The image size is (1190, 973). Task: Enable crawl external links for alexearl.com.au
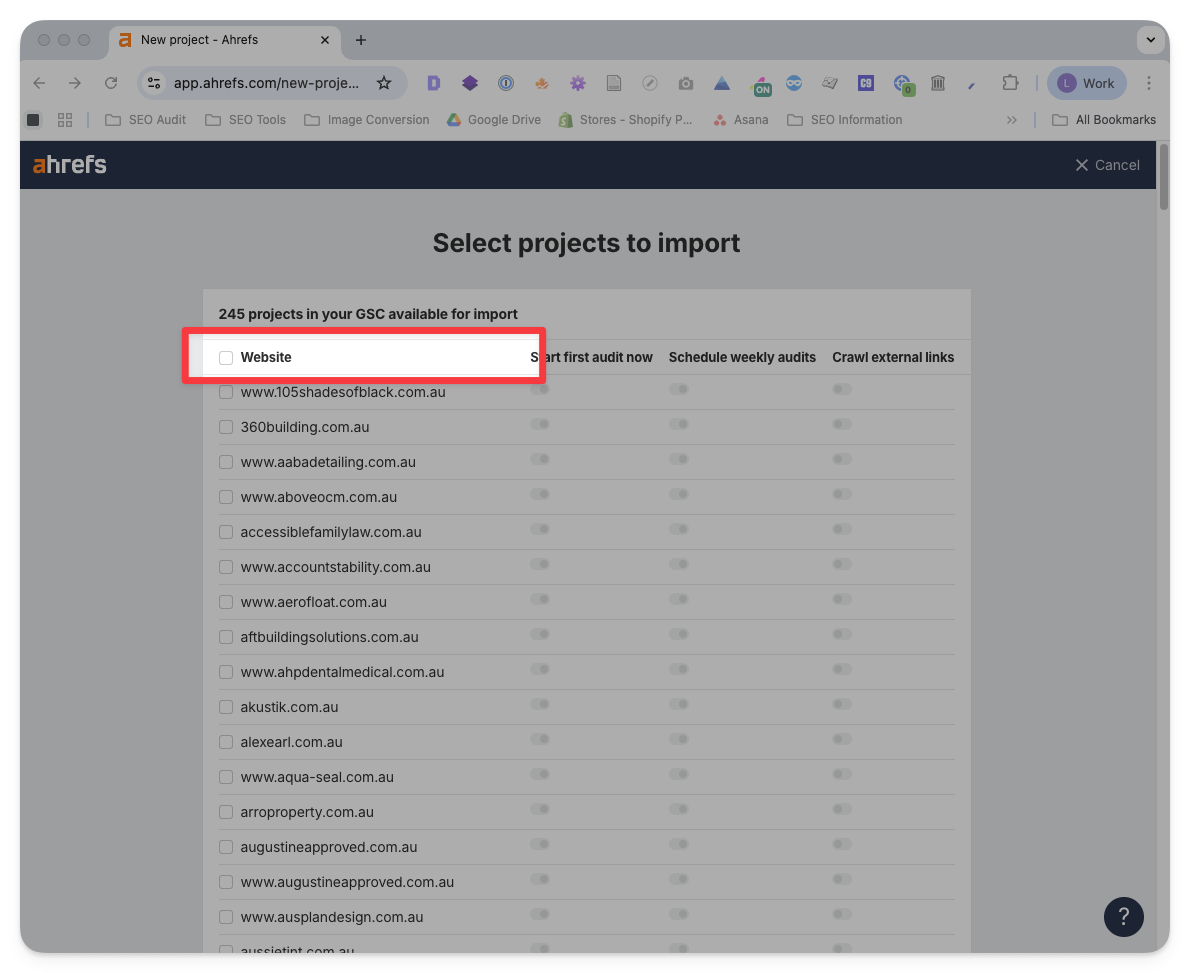coord(842,740)
